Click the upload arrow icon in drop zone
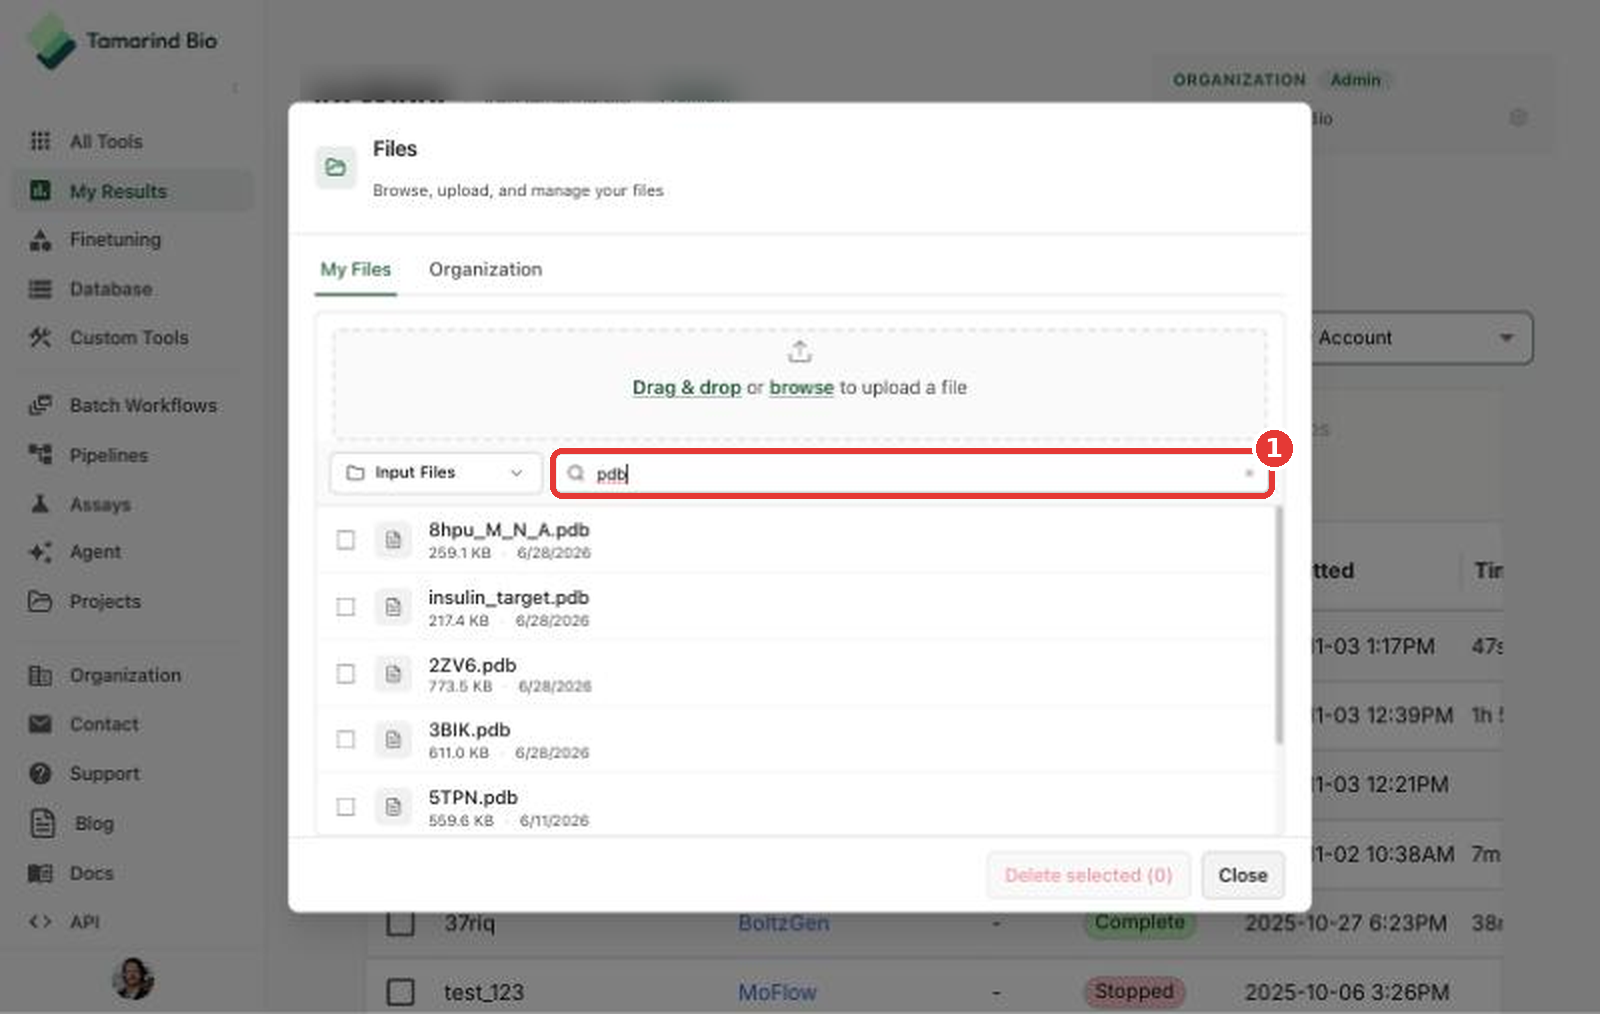1600x1014 pixels. pyautogui.click(x=799, y=352)
